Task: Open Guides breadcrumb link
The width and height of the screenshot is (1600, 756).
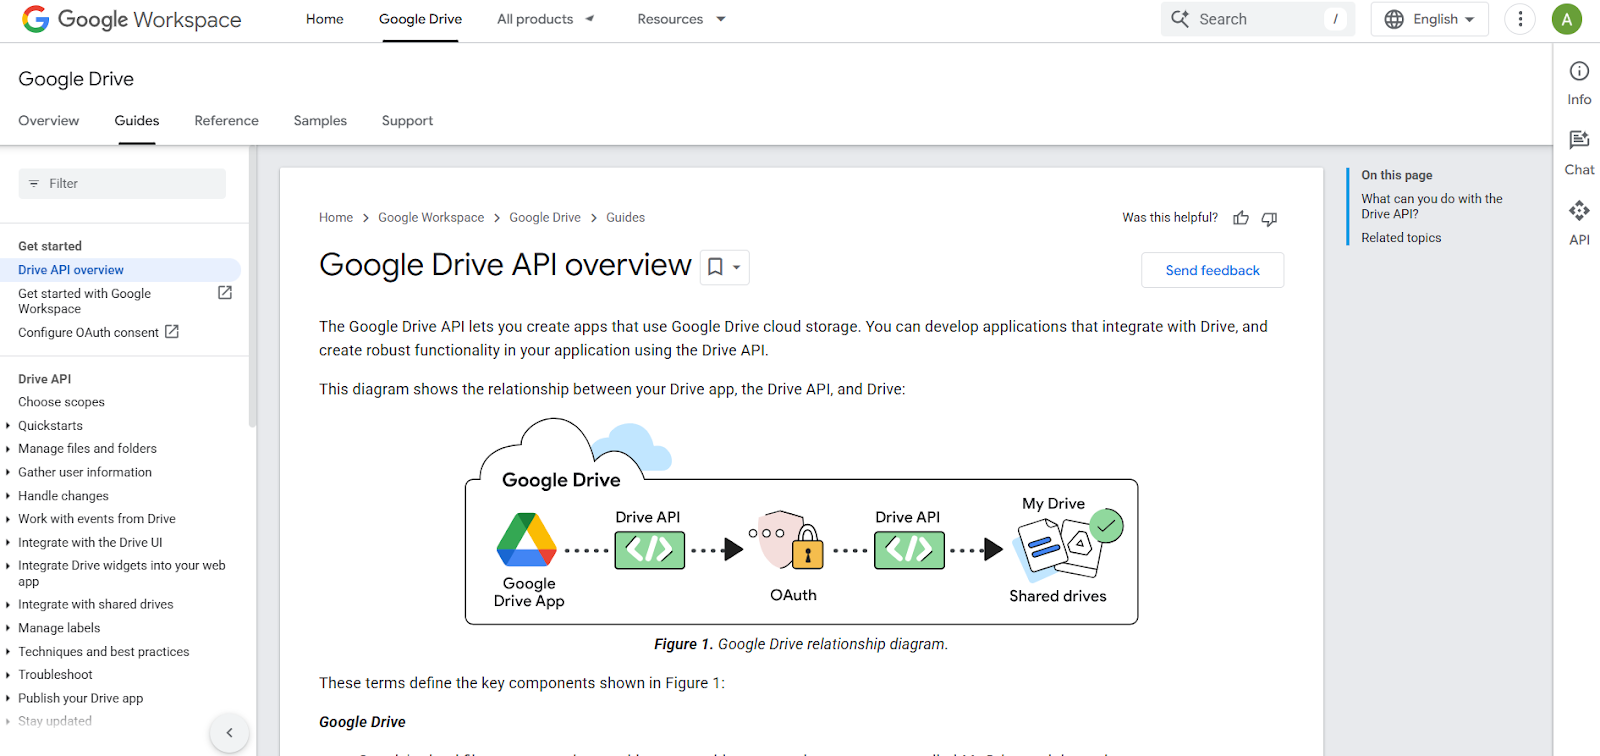Action: coord(625,218)
